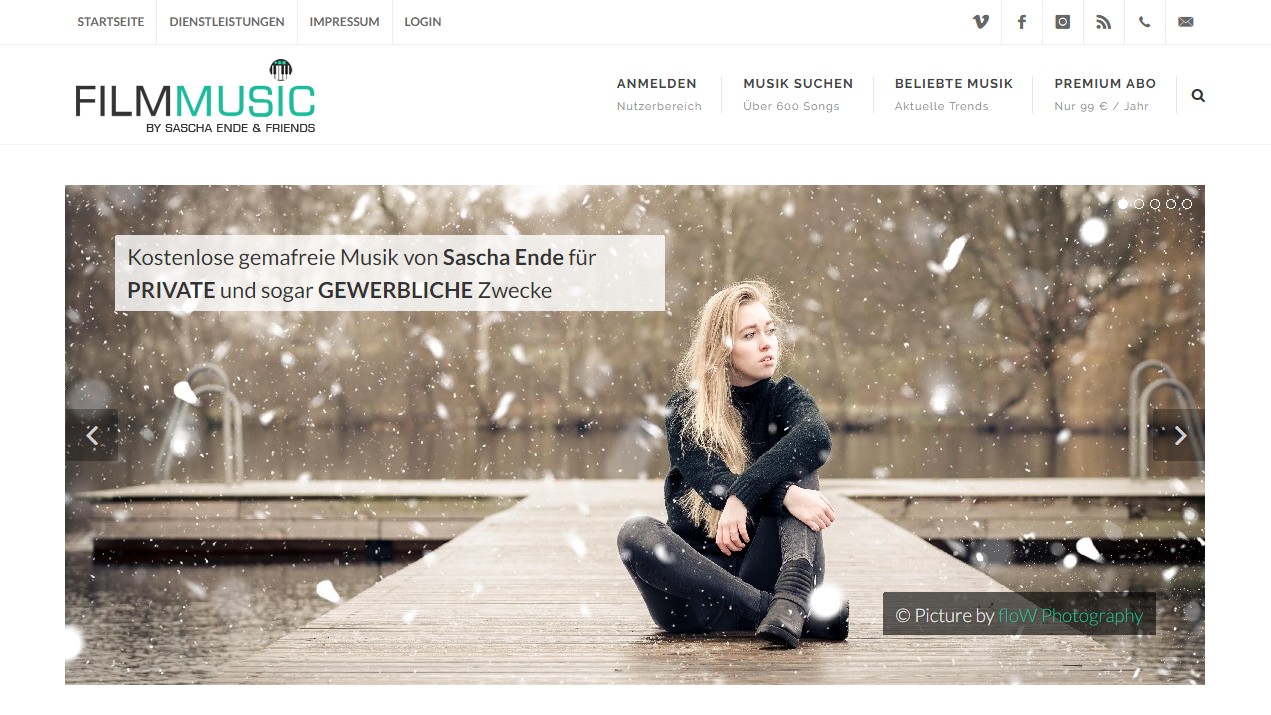The width and height of the screenshot is (1271, 715).
Task: Open search with the magnifier icon
Action: pyautogui.click(x=1198, y=96)
